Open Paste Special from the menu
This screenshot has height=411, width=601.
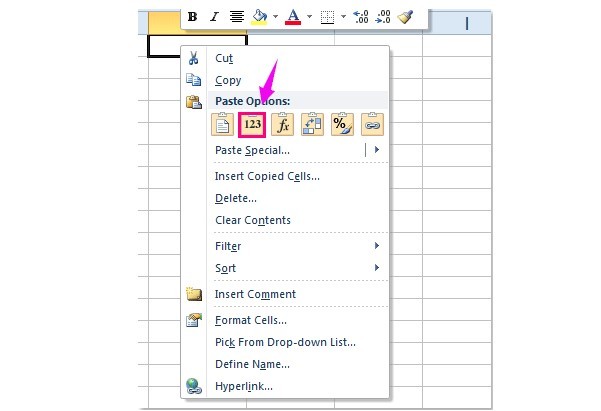(252, 150)
